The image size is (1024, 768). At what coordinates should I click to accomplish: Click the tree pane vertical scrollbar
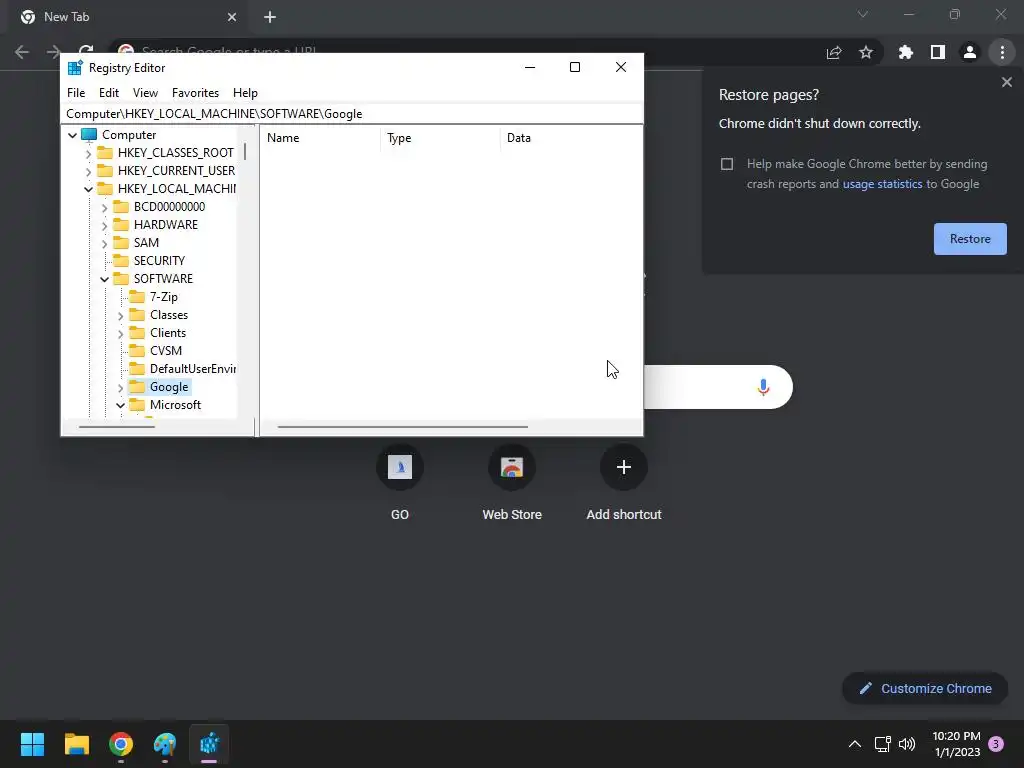245,152
